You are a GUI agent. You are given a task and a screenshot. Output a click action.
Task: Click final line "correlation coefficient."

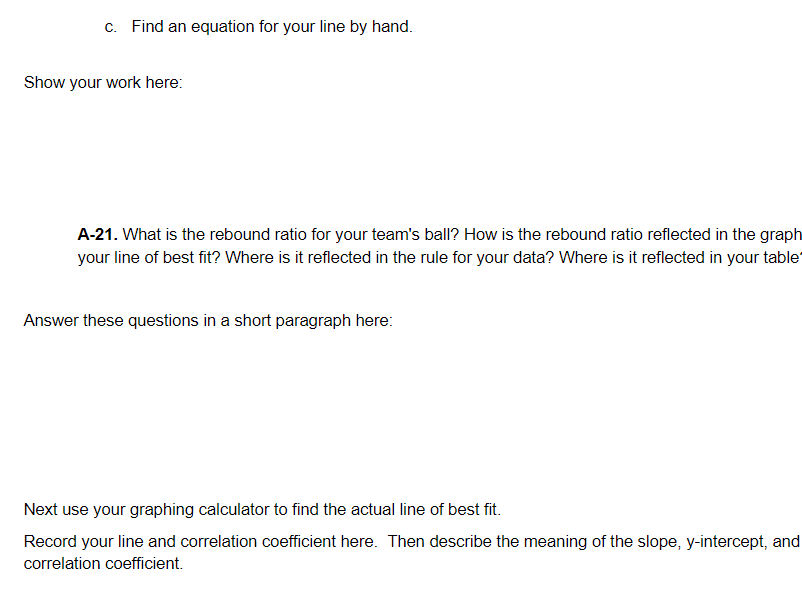(x=103, y=563)
